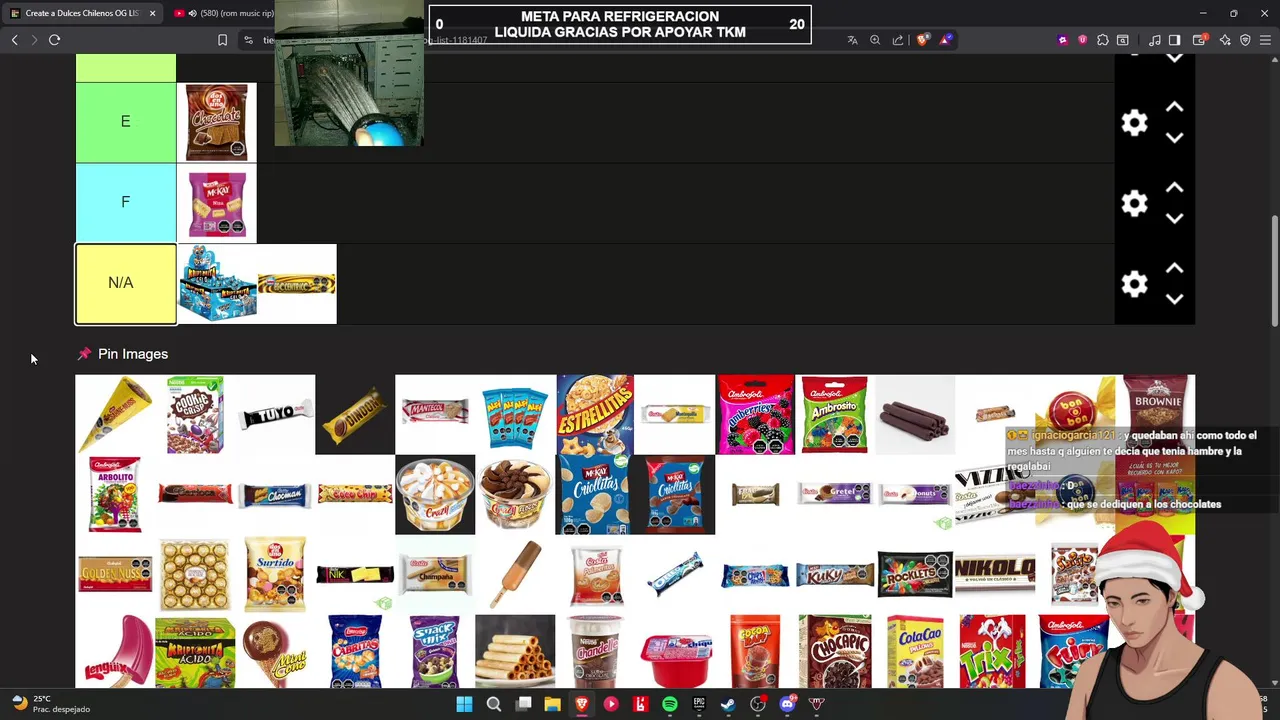Open Steam from the taskbar
This screenshot has height=720, width=1280.
pyautogui.click(x=728, y=704)
